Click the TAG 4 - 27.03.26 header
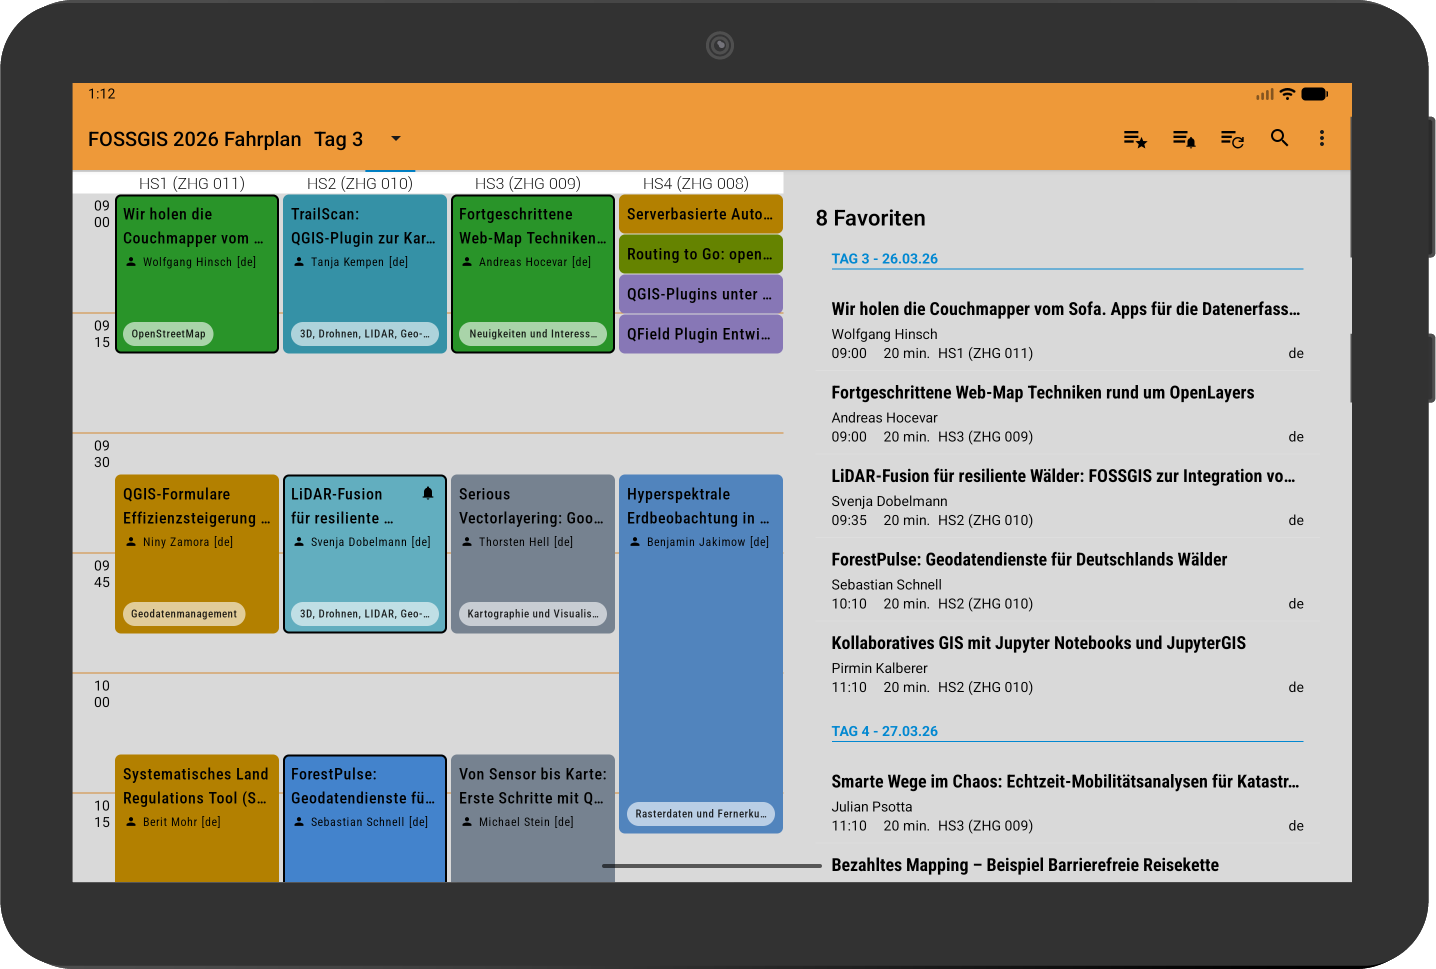The height and width of the screenshot is (969, 1436). pyautogui.click(x=884, y=731)
